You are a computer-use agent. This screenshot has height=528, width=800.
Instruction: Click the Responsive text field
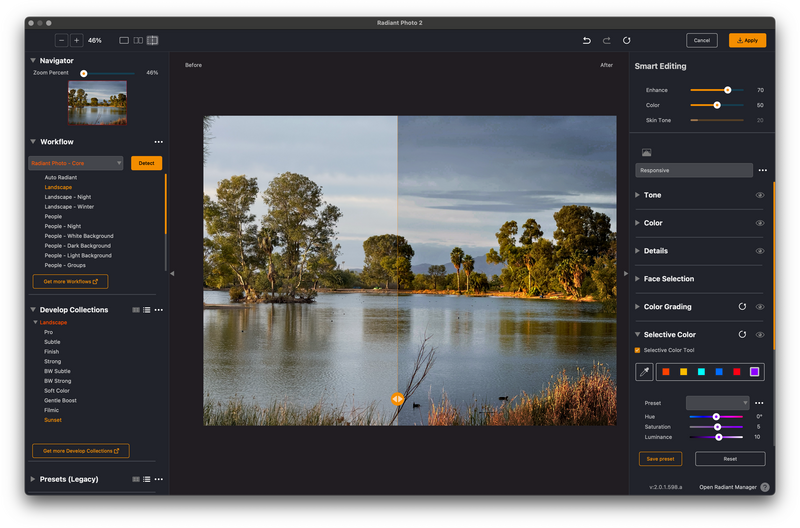tap(694, 170)
